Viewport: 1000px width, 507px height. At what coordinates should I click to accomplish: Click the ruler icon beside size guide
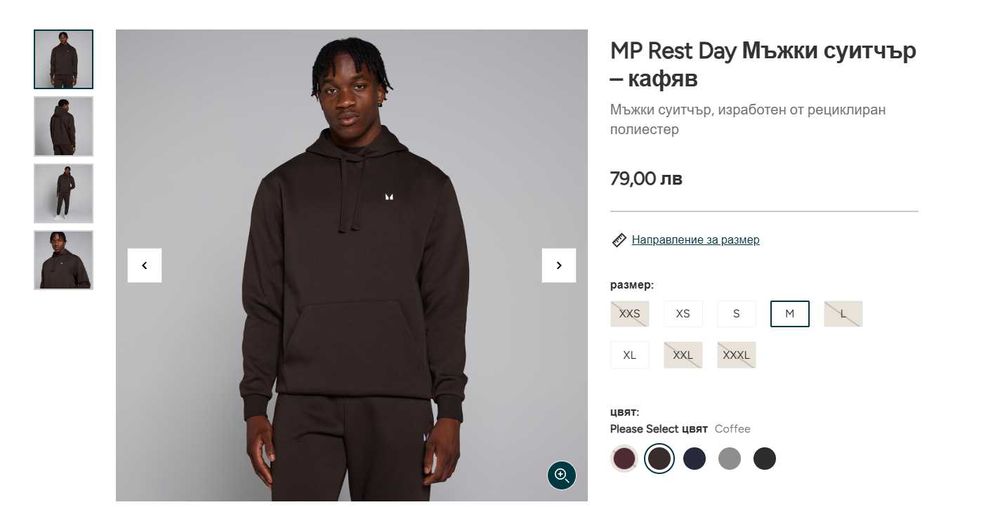[619, 240]
